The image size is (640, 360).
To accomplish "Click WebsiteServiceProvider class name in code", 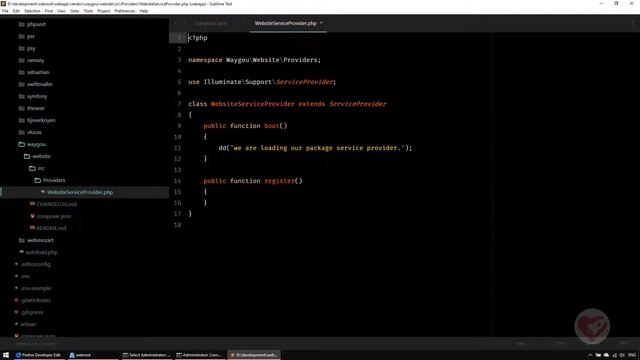I will click(253, 104).
